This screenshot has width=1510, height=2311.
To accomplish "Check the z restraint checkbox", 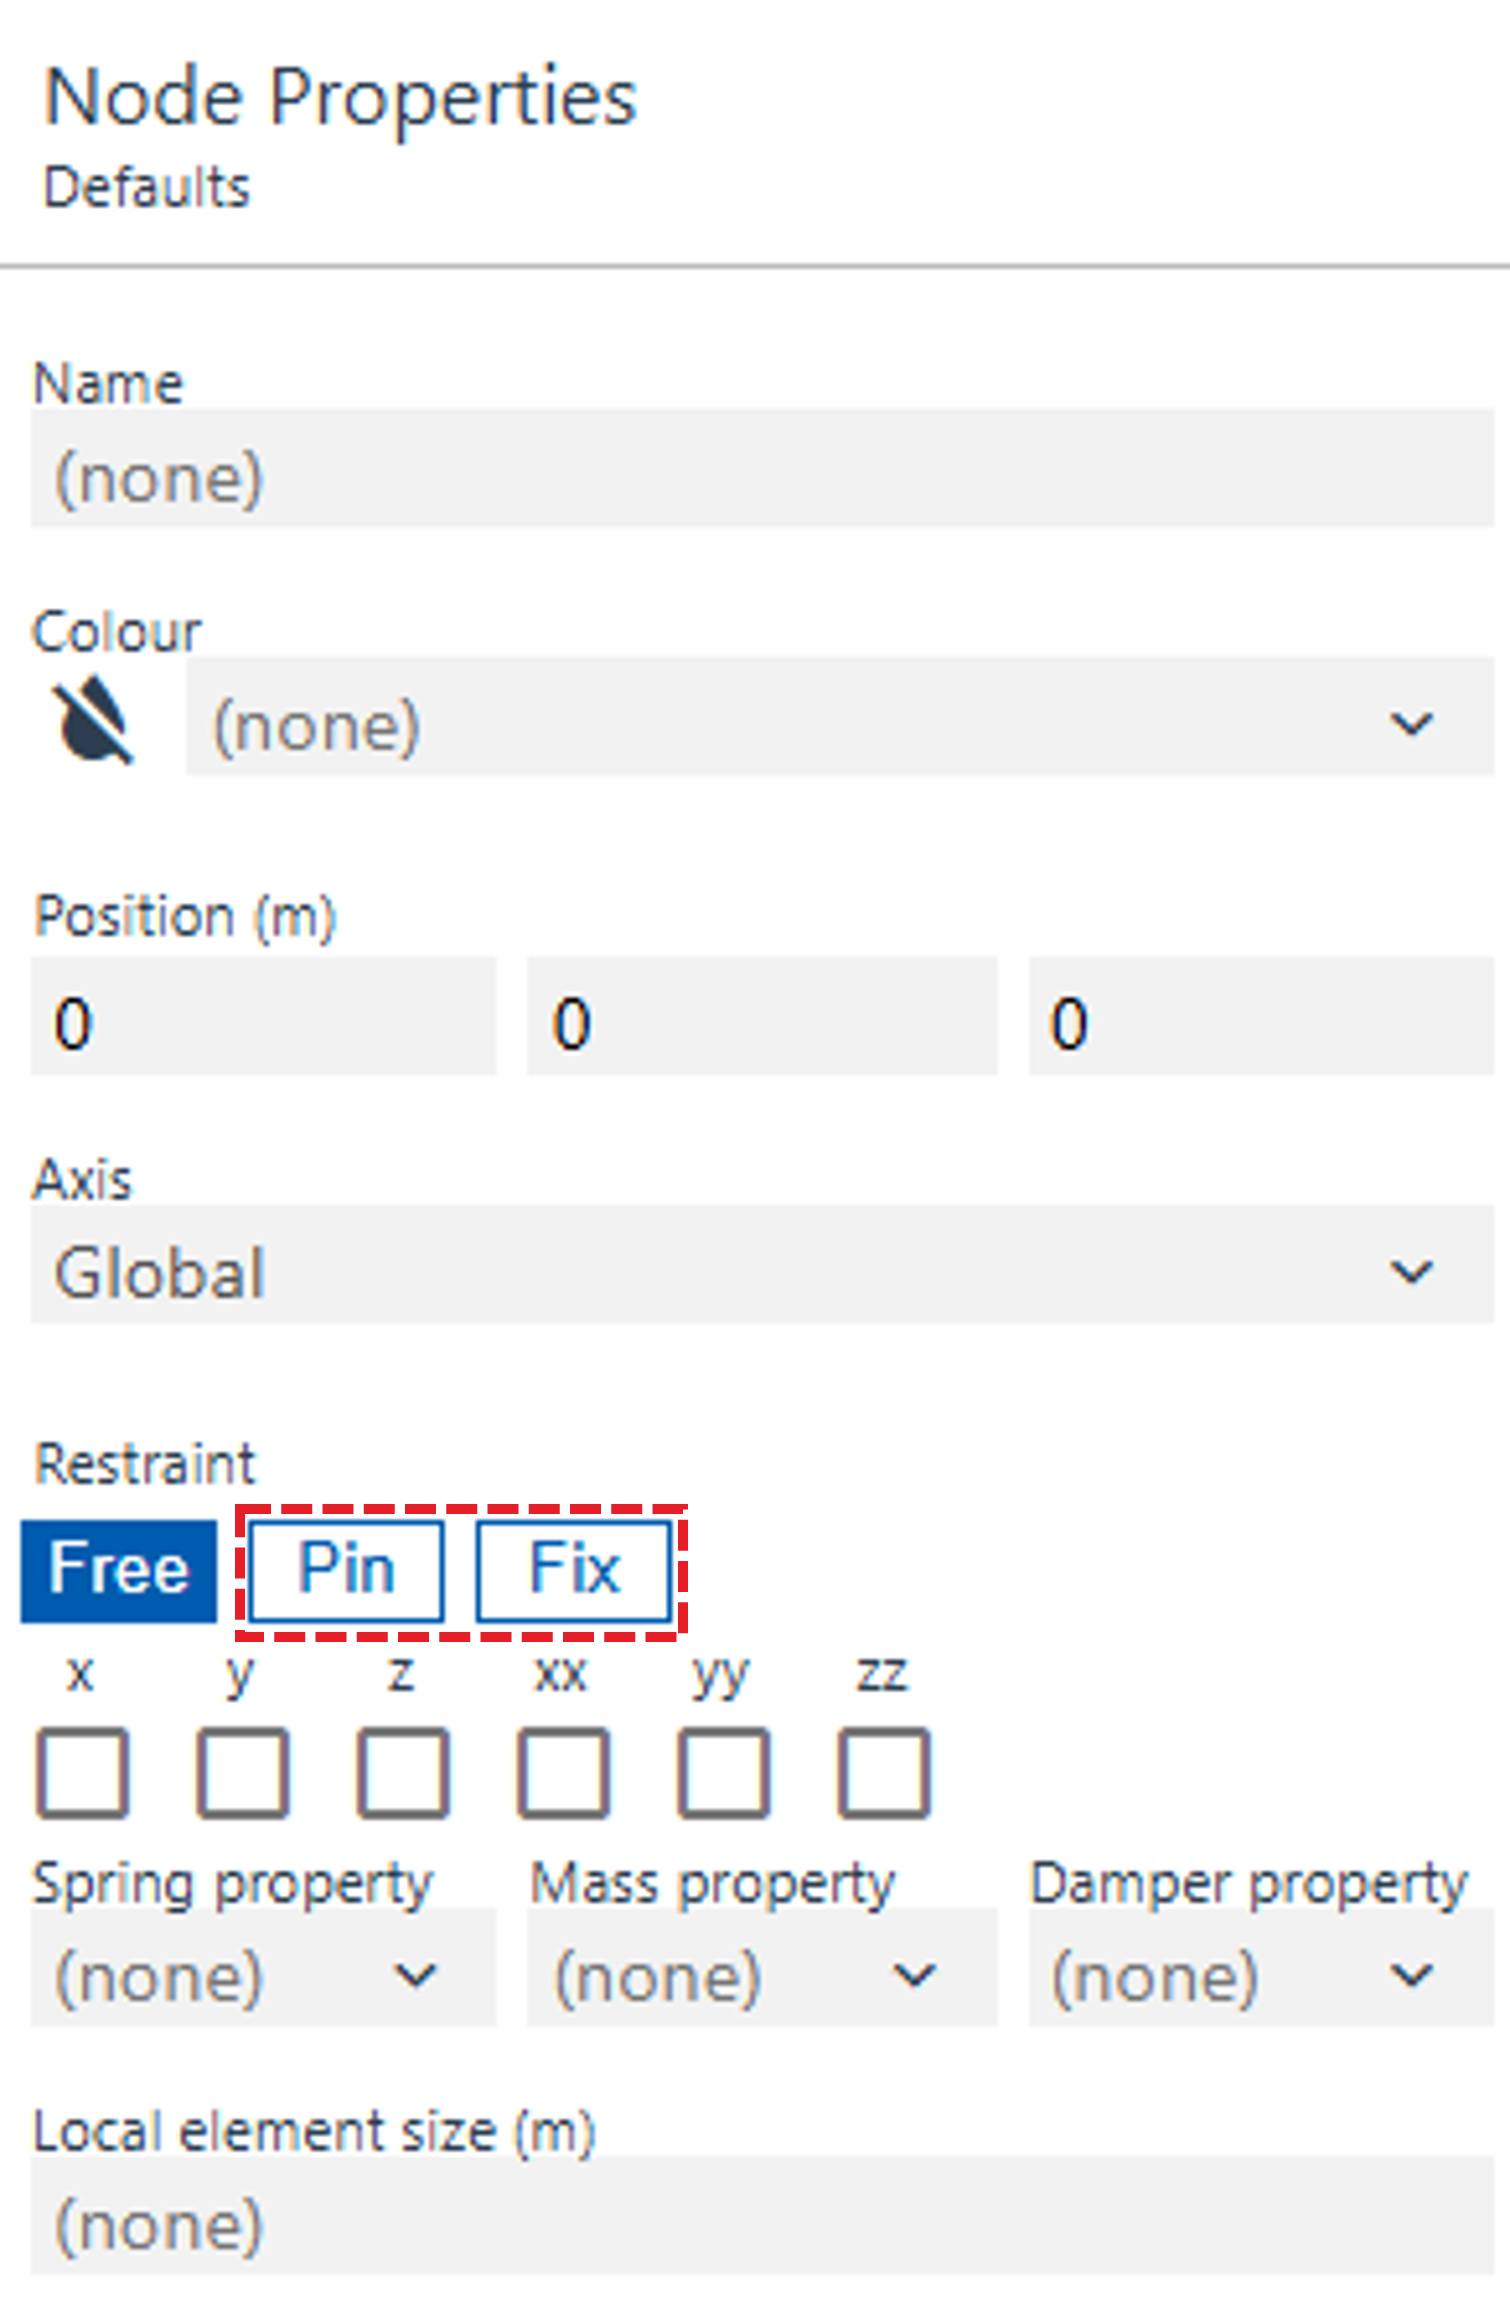I will (x=403, y=1772).
